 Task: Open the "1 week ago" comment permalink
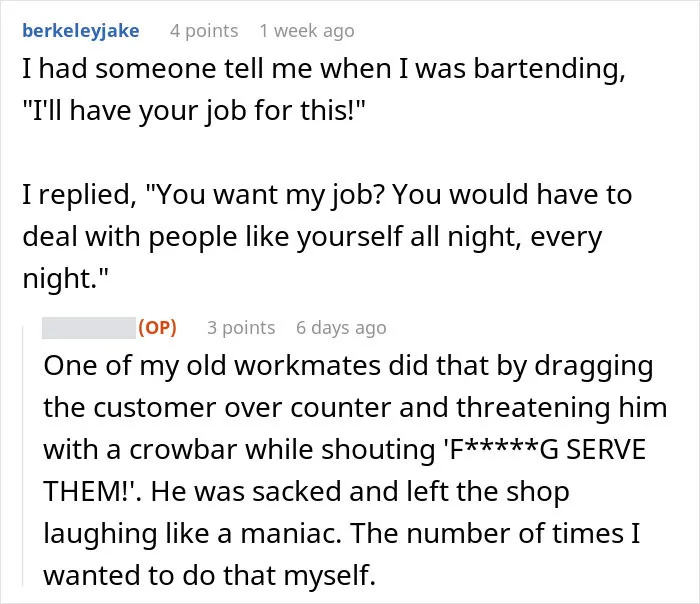pyautogui.click(x=307, y=31)
